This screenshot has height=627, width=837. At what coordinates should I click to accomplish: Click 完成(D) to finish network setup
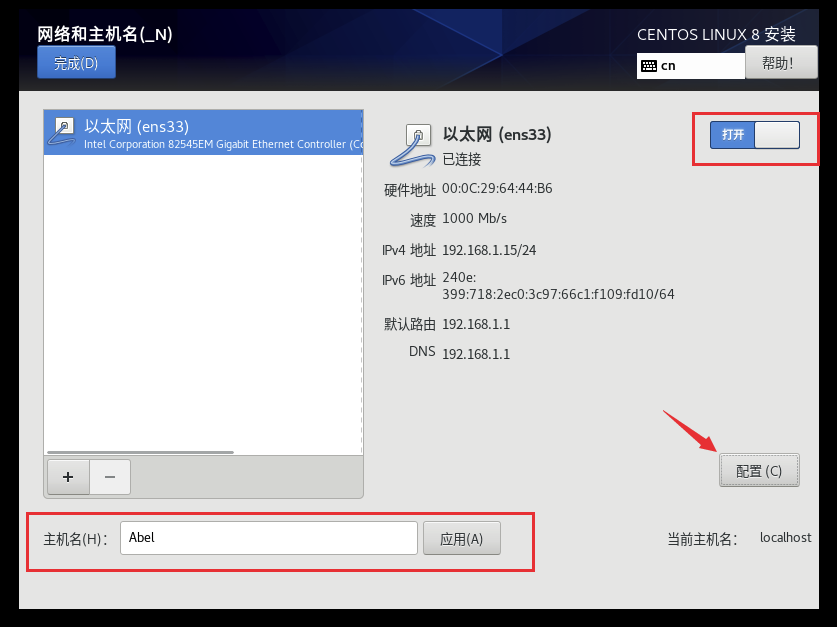(x=76, y=62)
